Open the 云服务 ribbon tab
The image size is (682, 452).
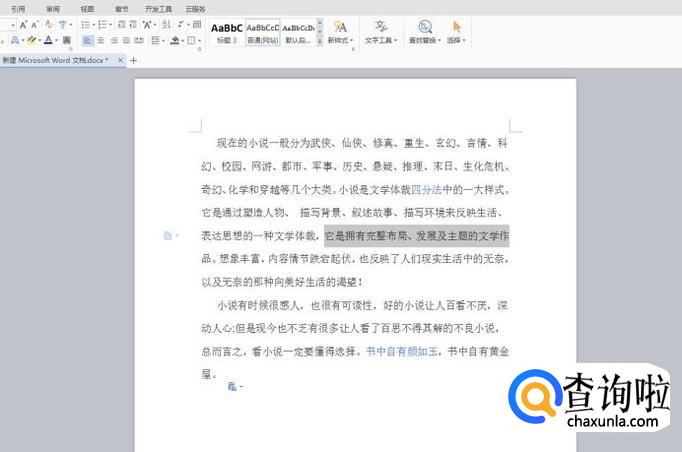pyautogui.click(x=195, y=9)
